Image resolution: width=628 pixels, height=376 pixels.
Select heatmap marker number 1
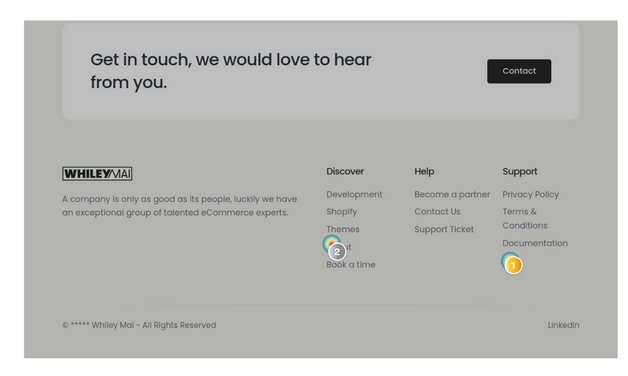[x=513, y=265]
